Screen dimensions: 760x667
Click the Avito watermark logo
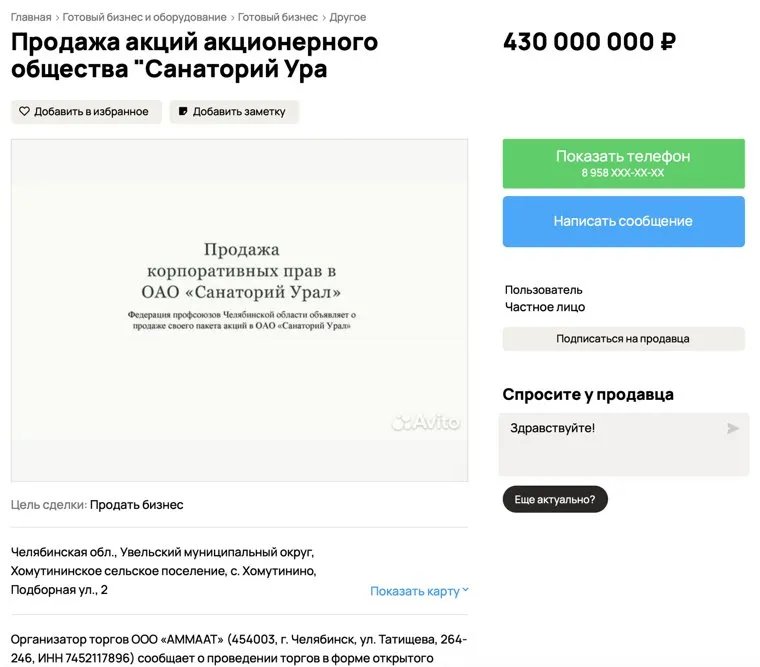[x=426, y=423]
